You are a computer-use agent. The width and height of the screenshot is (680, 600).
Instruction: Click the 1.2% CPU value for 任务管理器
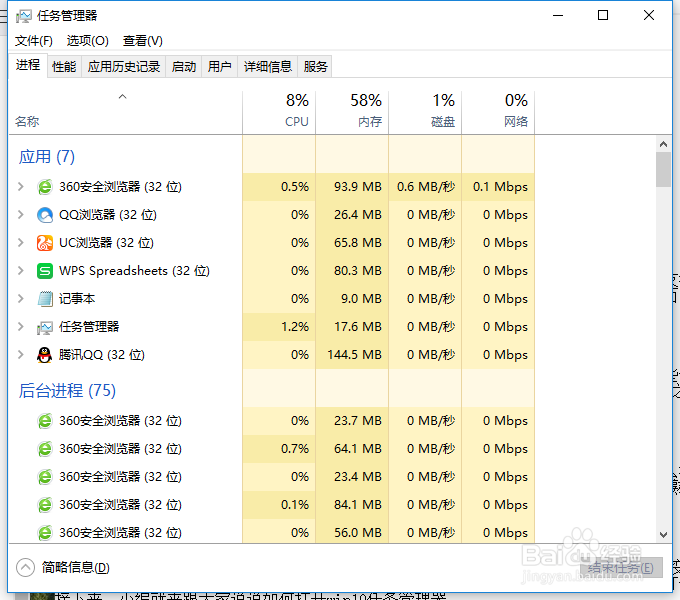point(295,327)
